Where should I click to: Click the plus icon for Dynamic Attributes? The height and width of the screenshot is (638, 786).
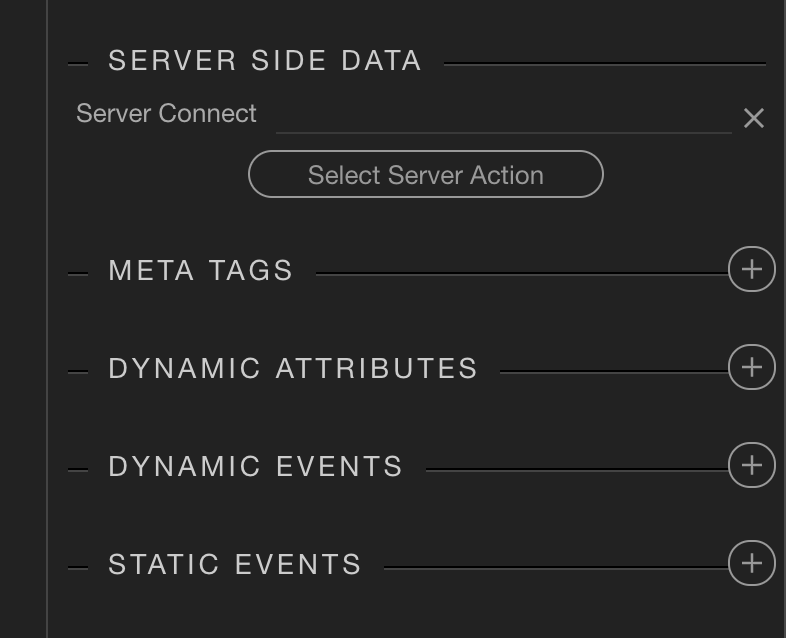click(x=751, y=368)
